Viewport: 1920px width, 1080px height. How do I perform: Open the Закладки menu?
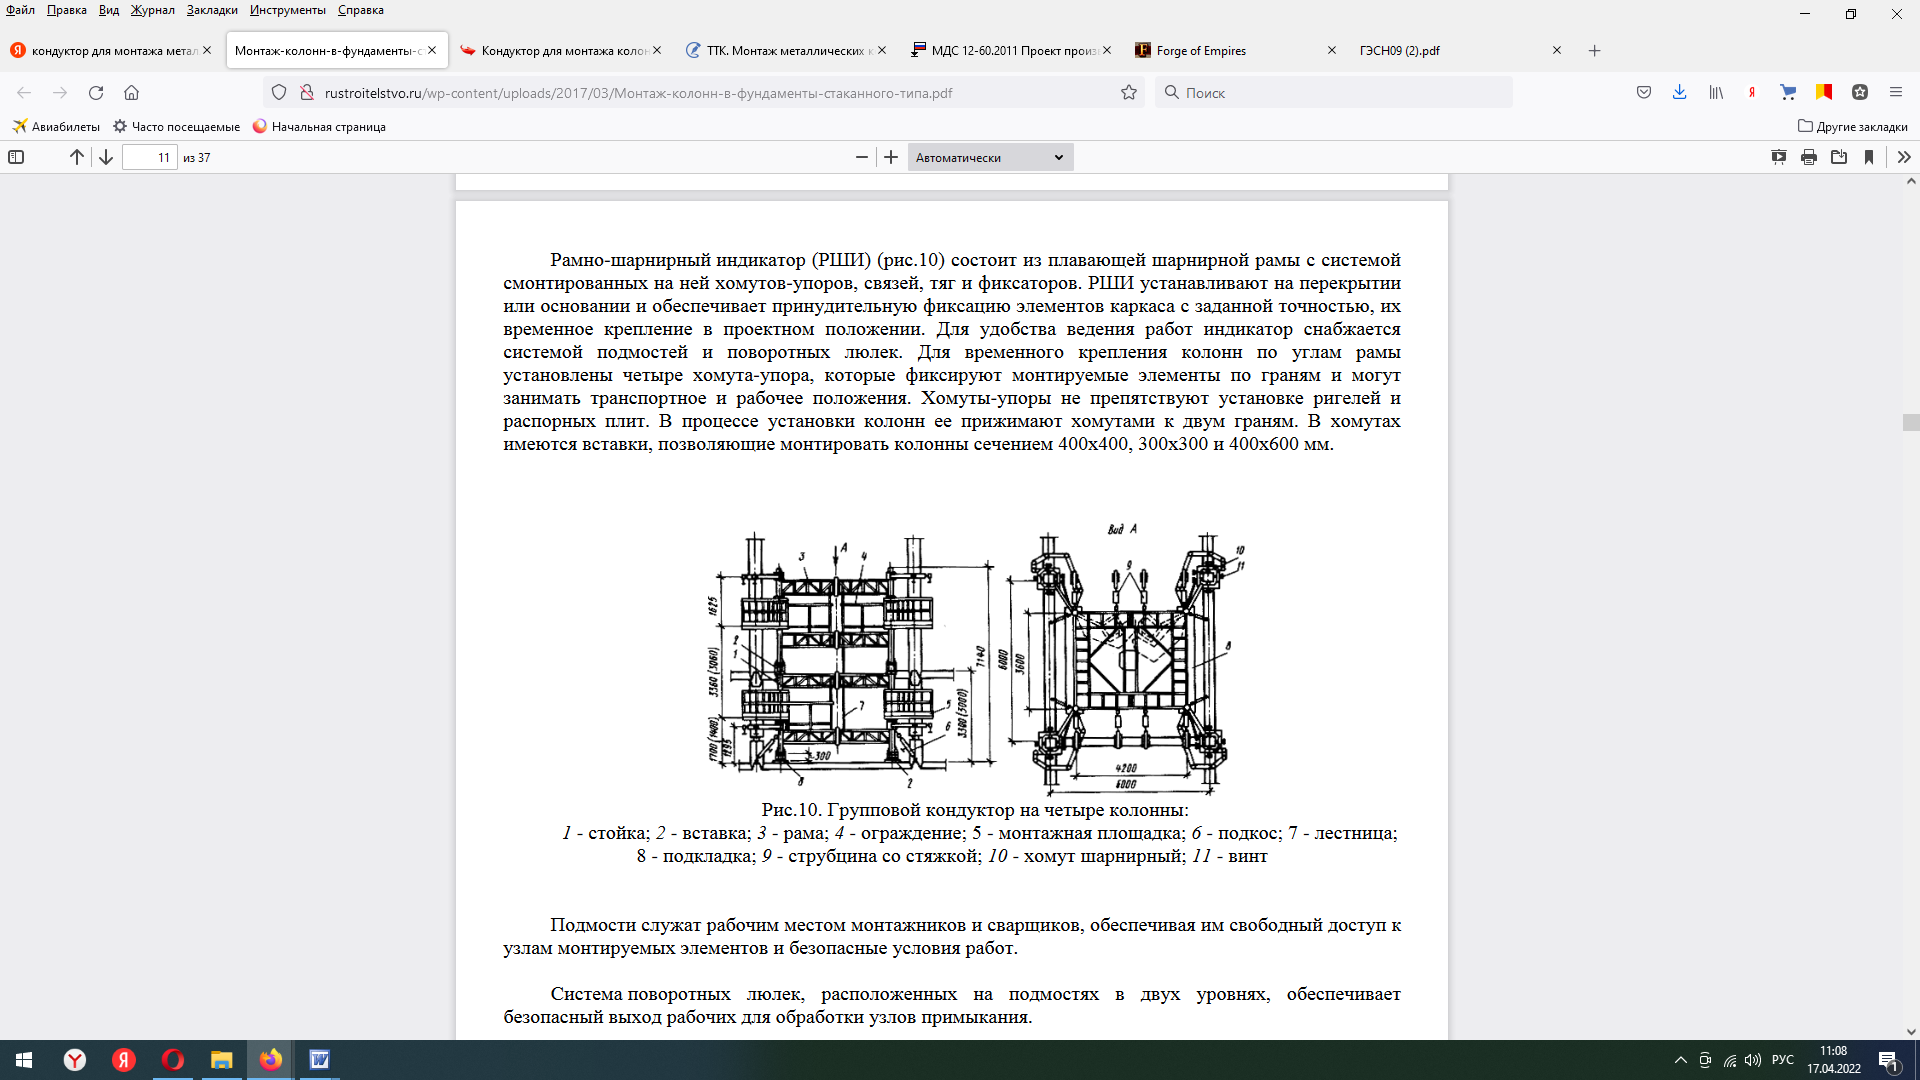tap(212, 10)
